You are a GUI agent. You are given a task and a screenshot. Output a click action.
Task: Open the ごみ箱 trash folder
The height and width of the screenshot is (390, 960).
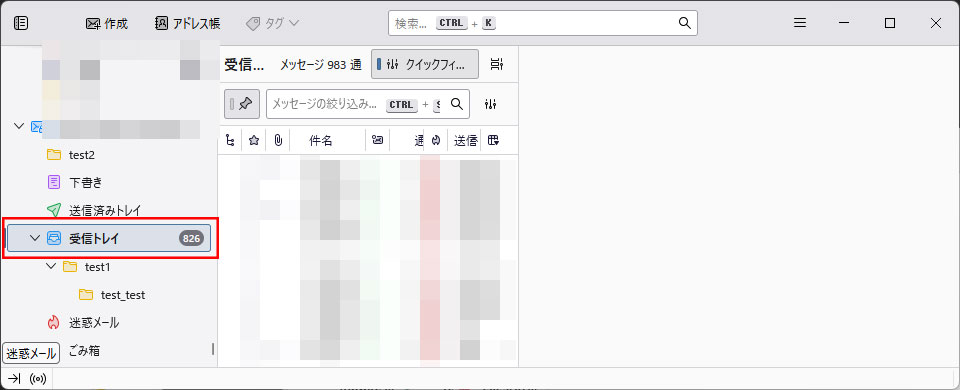point(85,351)
